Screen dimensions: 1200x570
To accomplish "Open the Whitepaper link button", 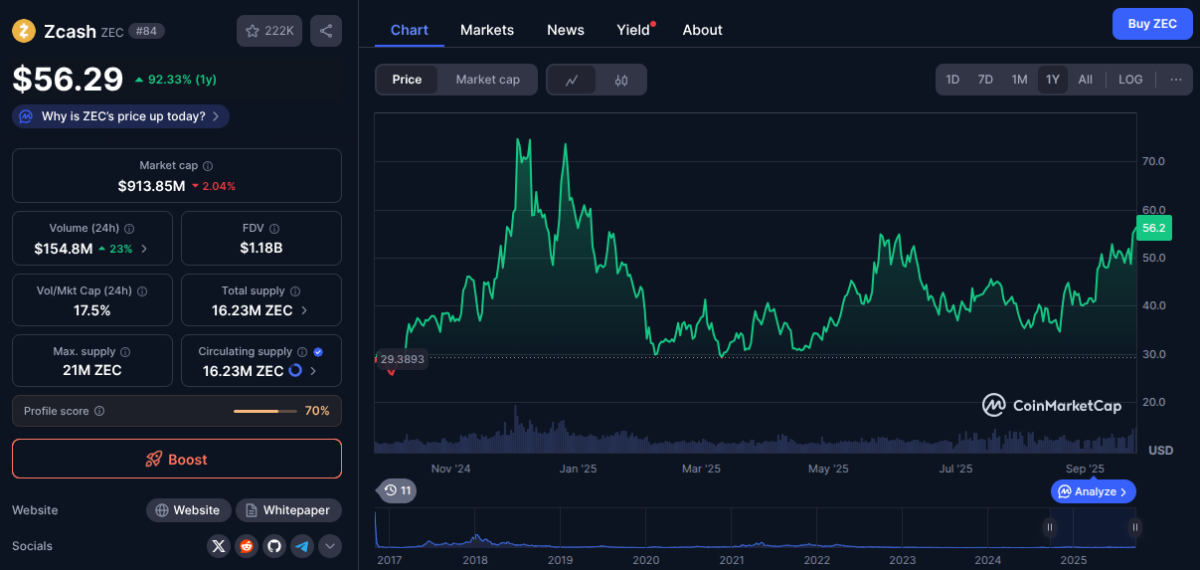I will point(289,510).
